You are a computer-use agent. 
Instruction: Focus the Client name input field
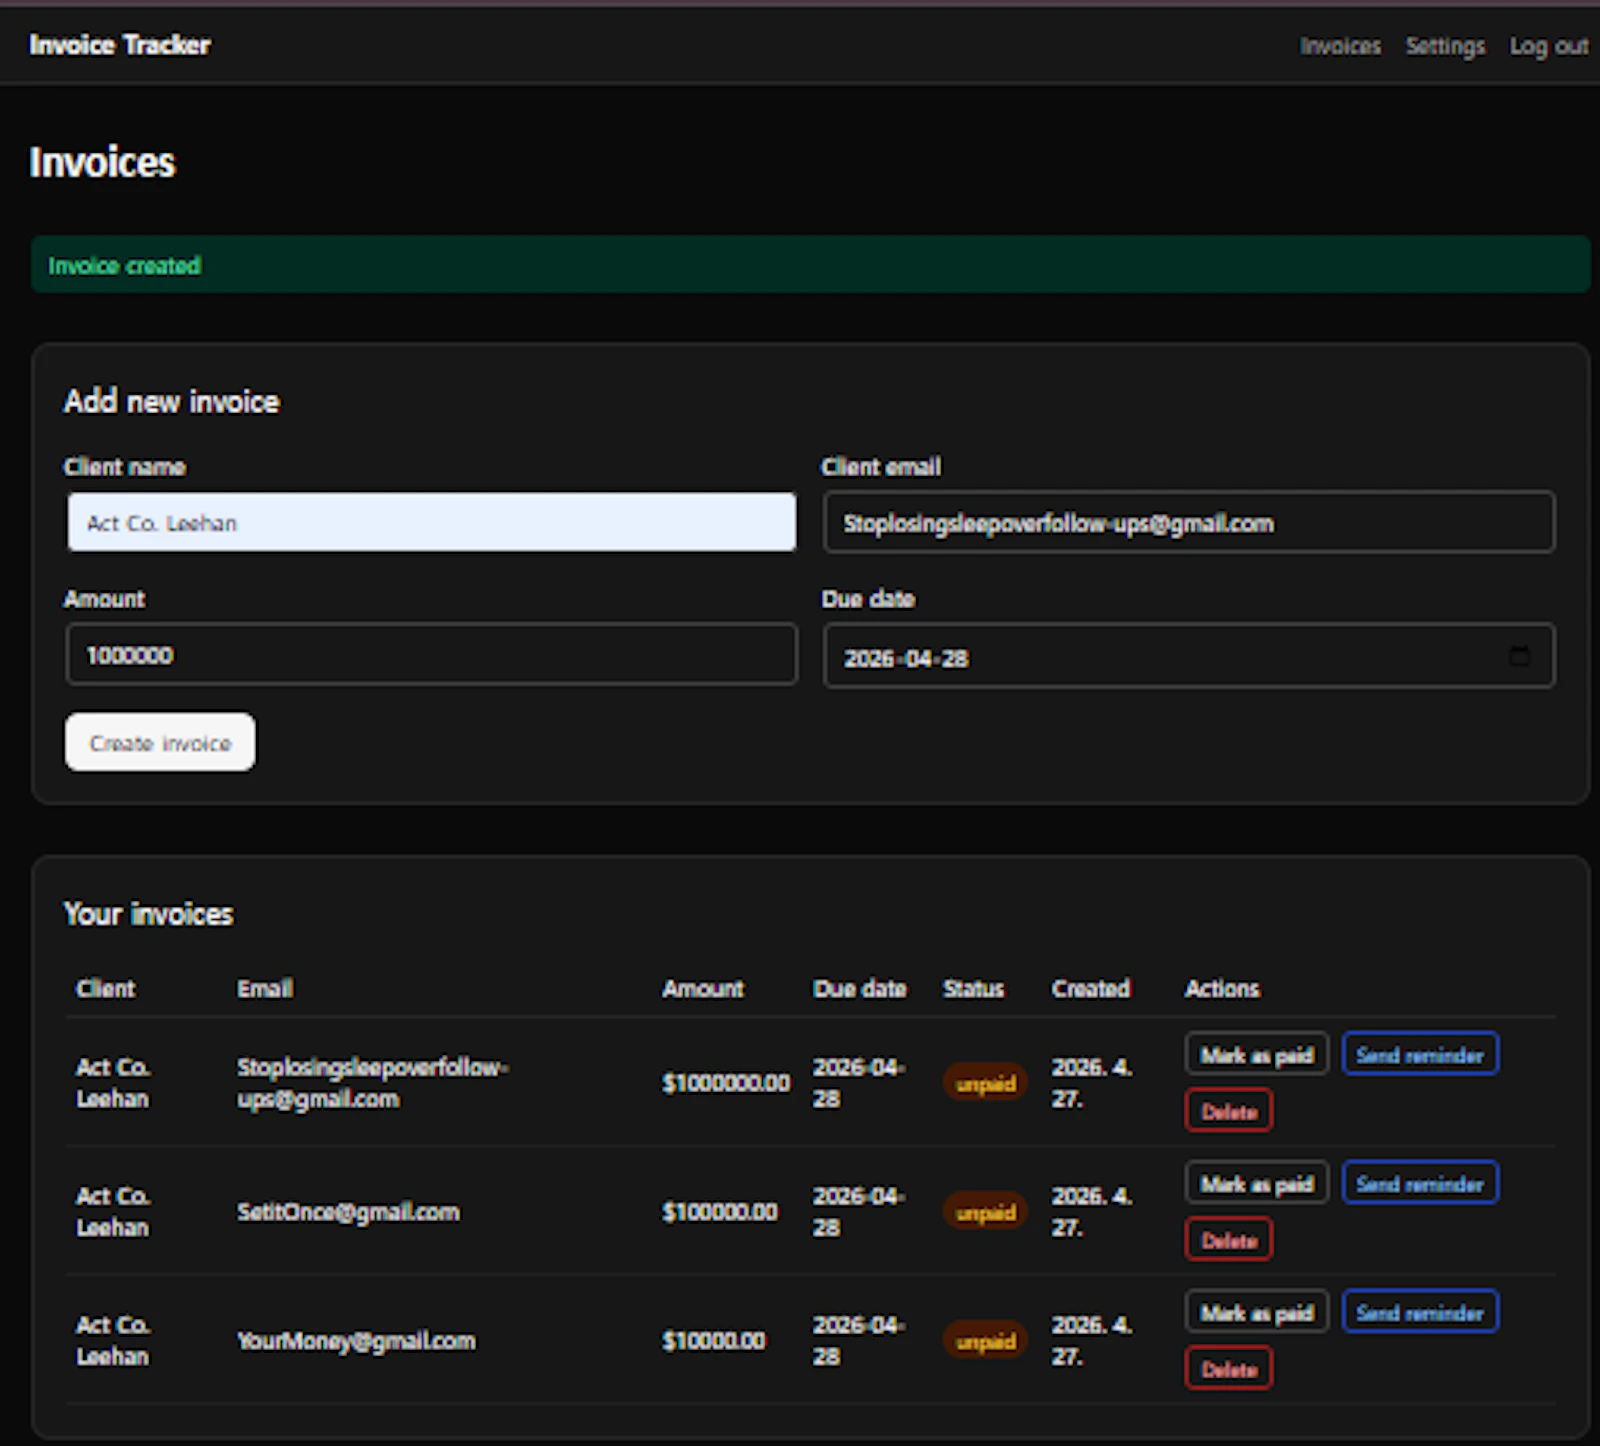432,522
